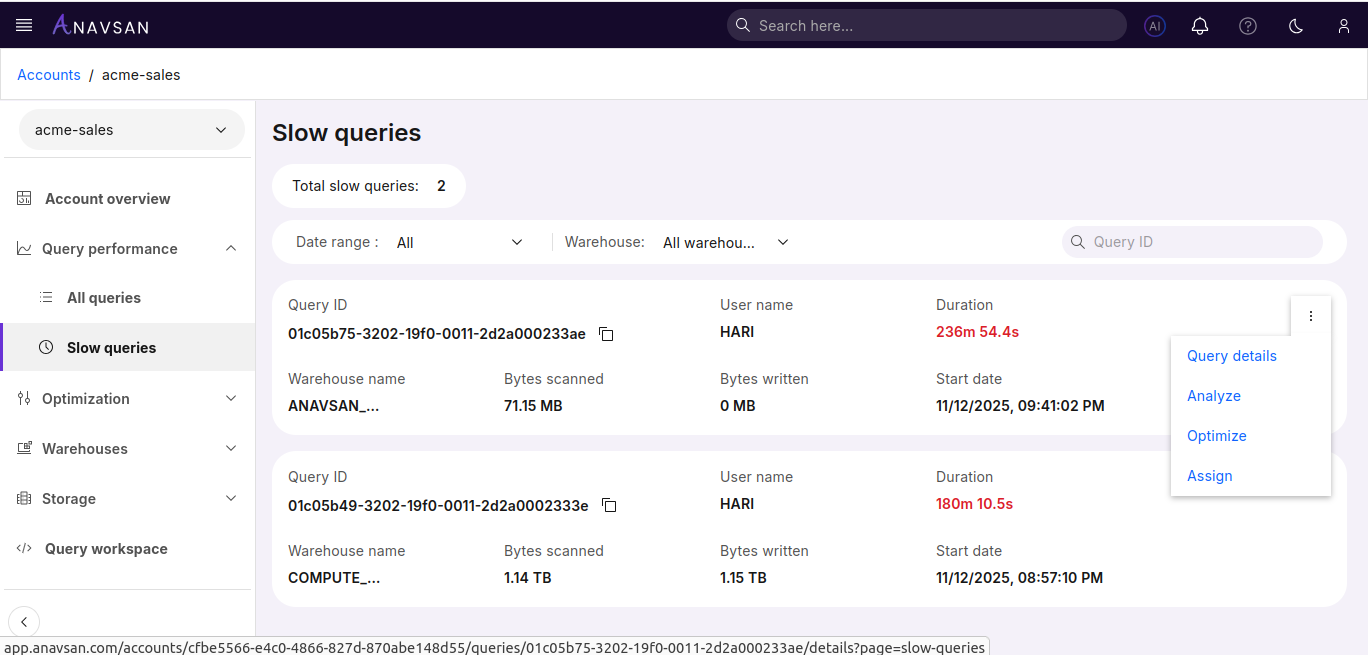Open the user profile icon
Screen dimensions: 1368x655
point(1344,25)
